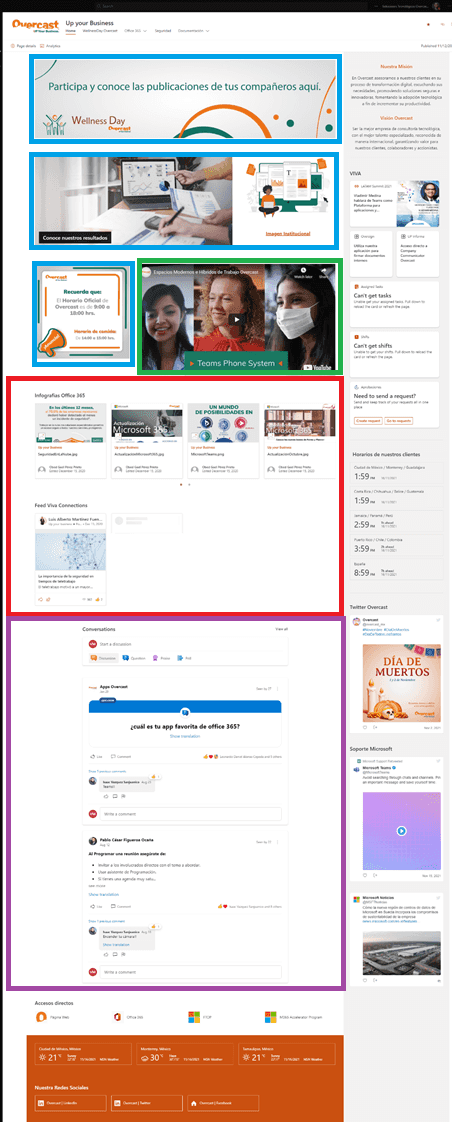The width and height of the screenshot is (452, 1122).
Task: Like the app favorita conversation post
Action: coord(97,756)
